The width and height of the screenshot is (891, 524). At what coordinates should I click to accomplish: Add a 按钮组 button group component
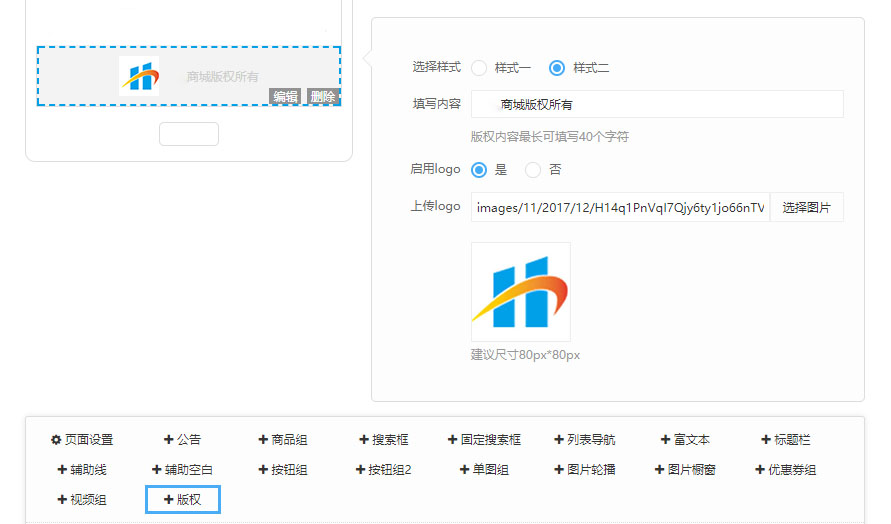pos(283,469)
